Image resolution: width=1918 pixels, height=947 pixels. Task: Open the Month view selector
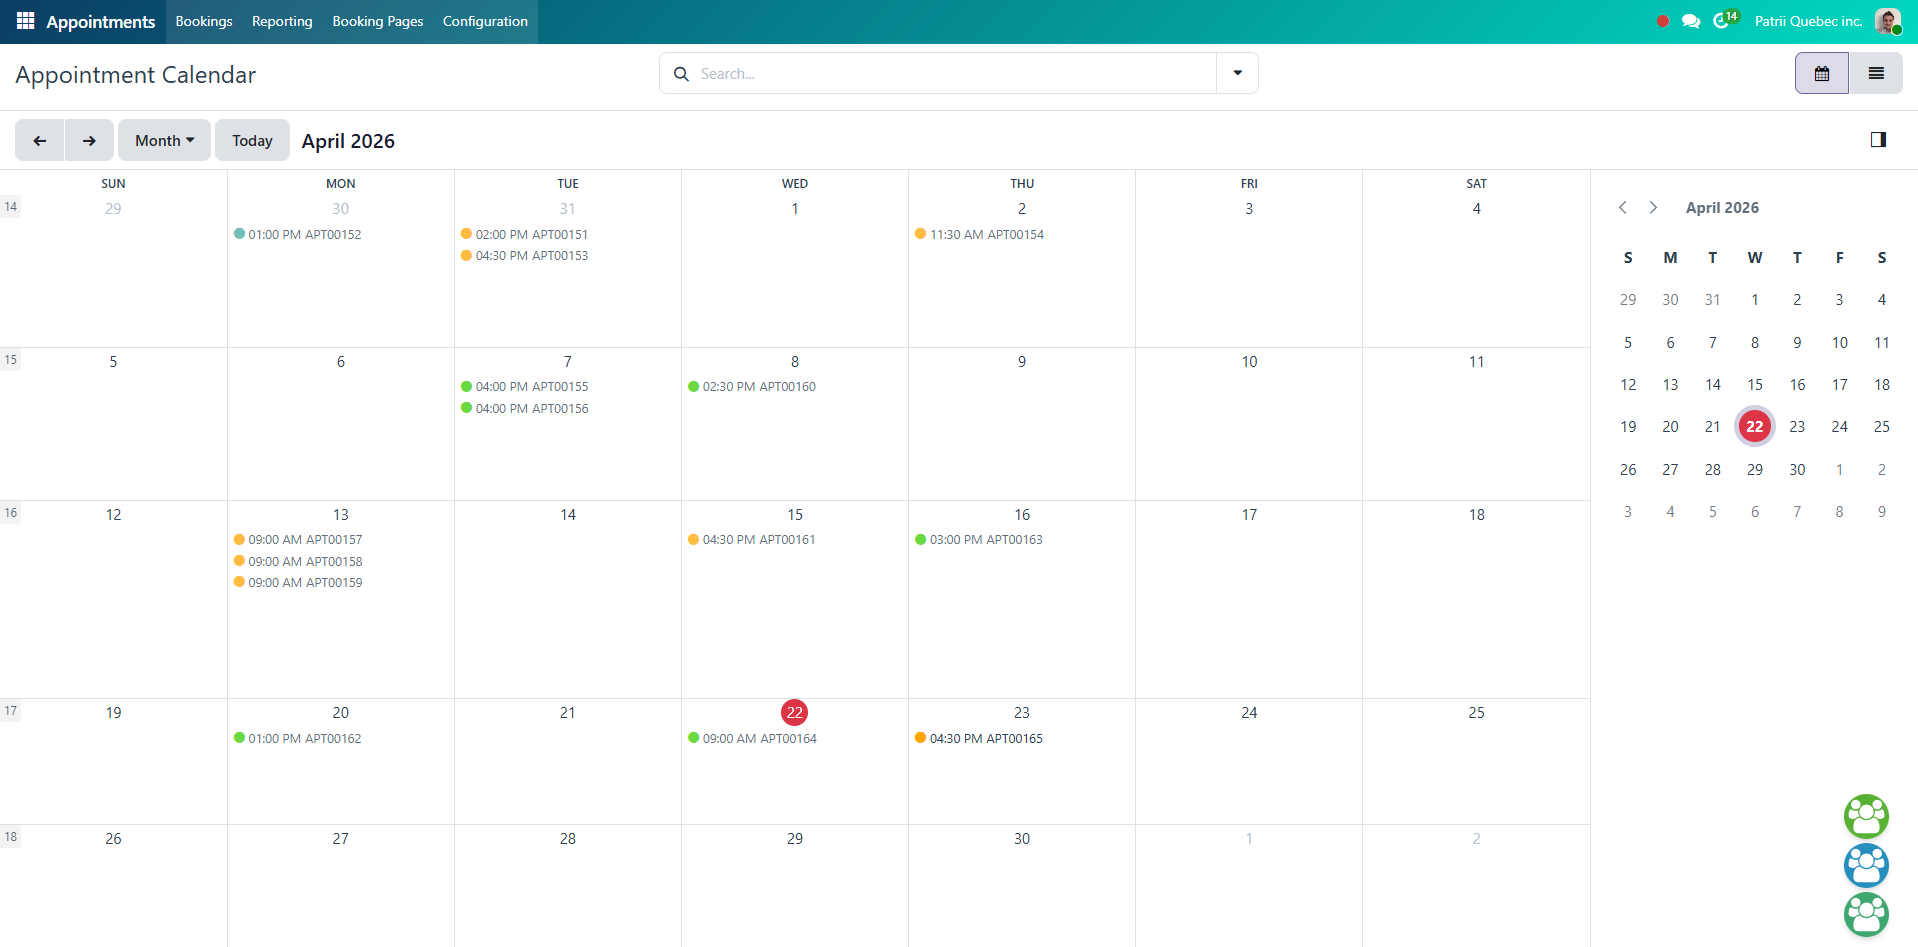(x=164, y=140)
